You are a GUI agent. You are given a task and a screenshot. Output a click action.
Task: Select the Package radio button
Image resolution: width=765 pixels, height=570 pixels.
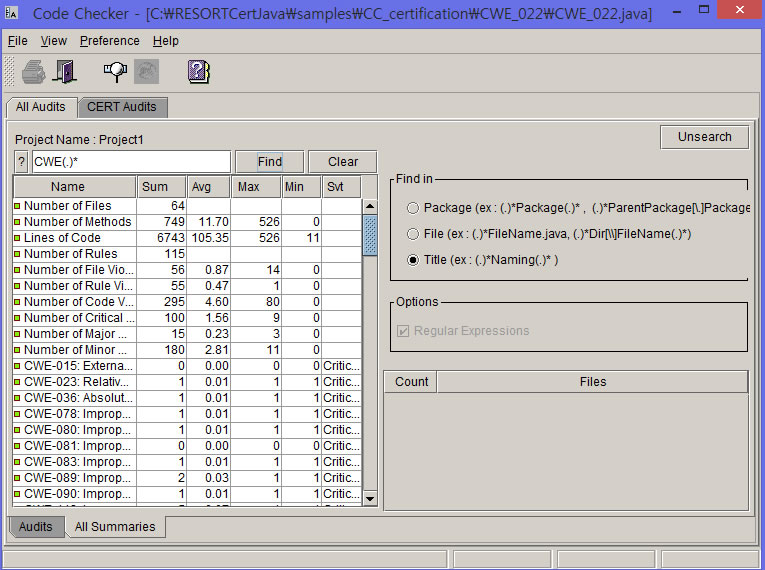pyautogui.click(x=413, y=208)
